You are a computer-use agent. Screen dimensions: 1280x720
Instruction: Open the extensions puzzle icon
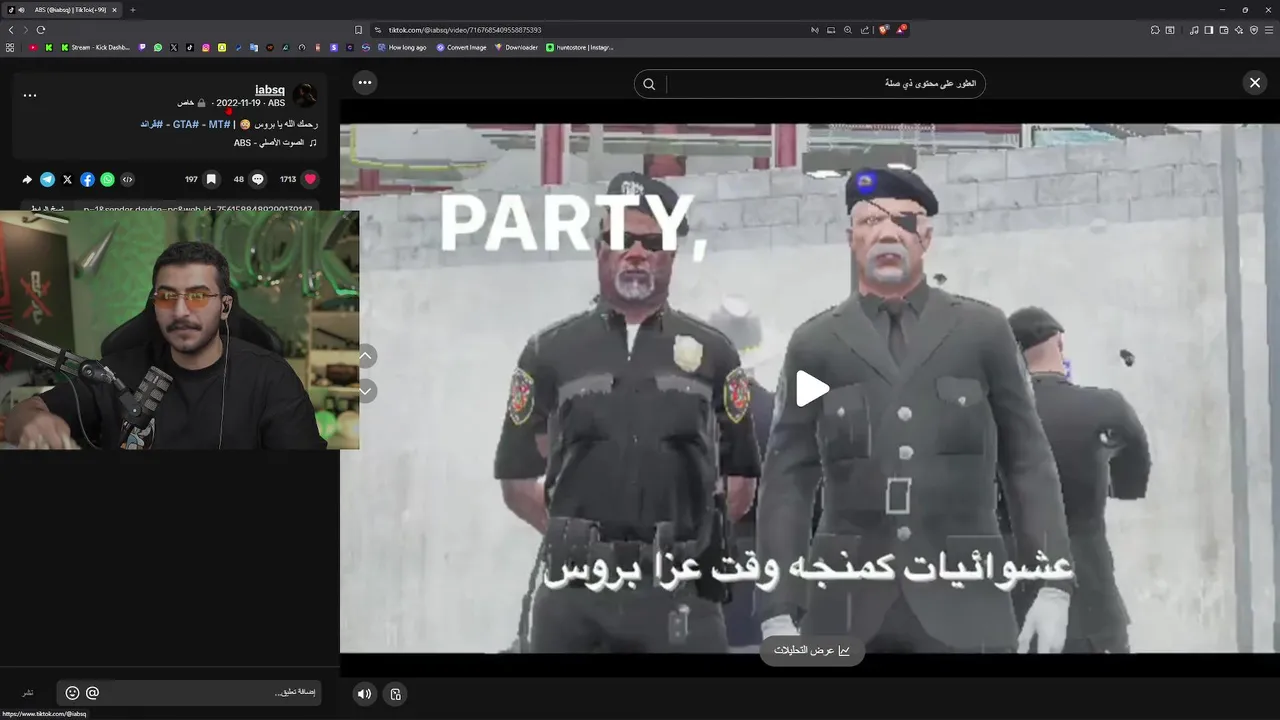1155,30
